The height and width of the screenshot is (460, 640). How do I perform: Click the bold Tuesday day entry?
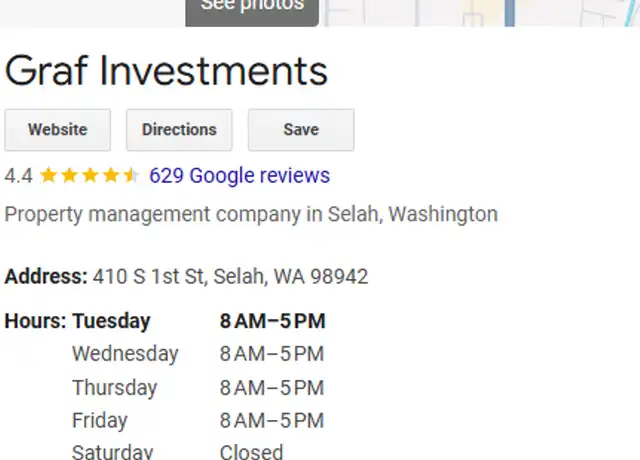pyautogui.click(x=111, y=321)
